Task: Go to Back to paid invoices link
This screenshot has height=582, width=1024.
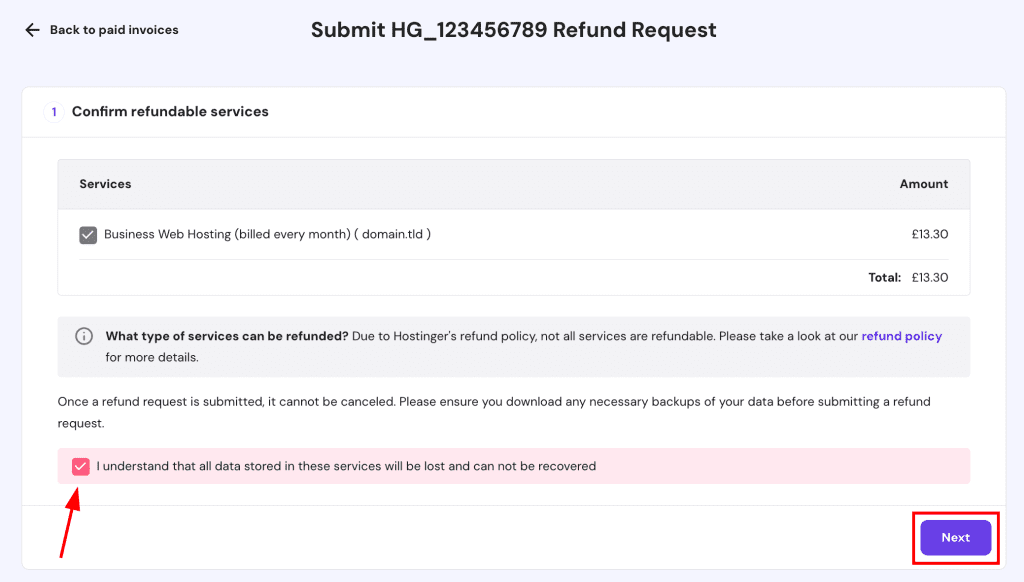Action: (114, 30)
